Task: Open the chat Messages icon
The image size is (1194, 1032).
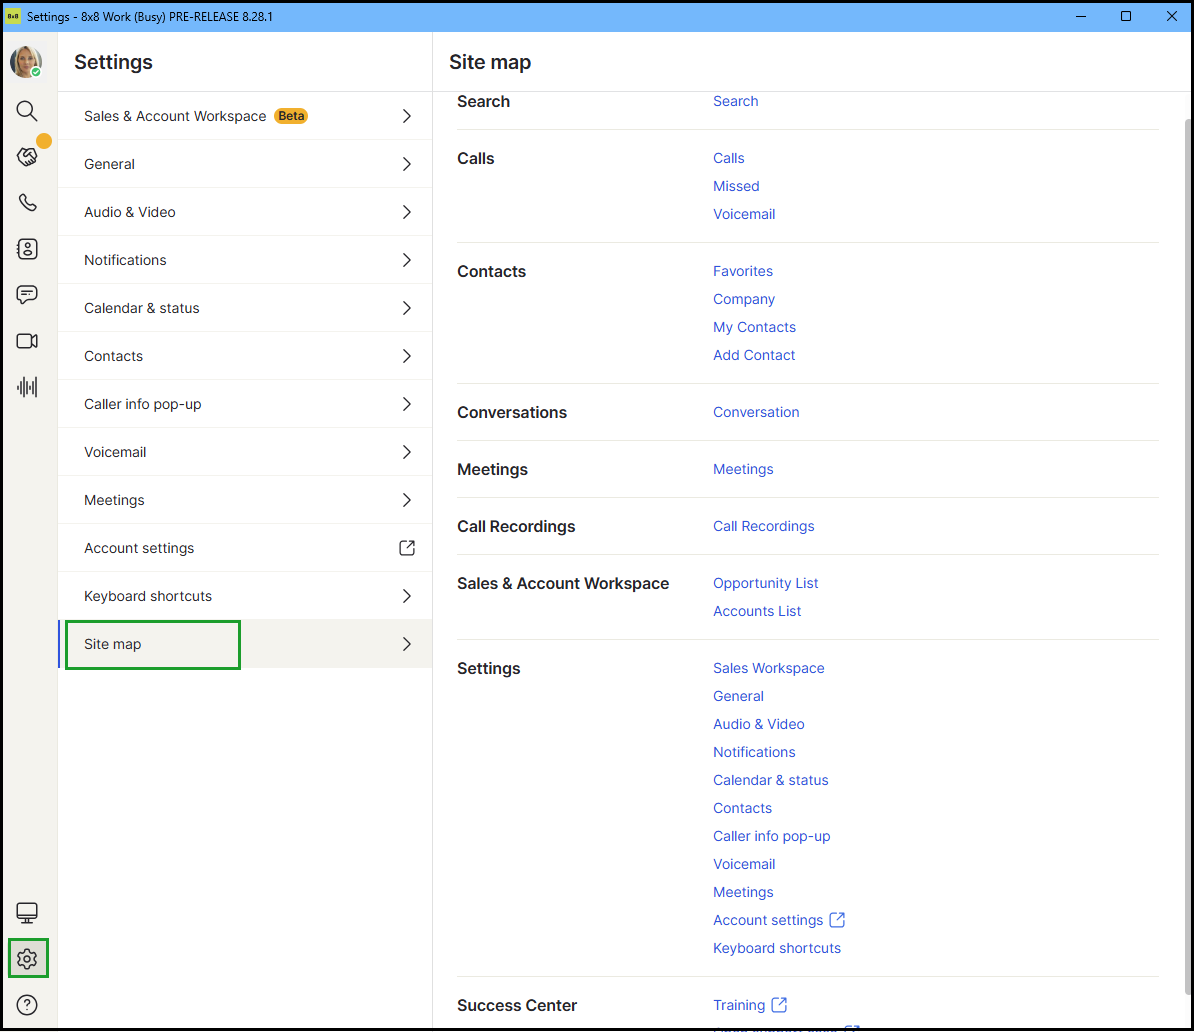Action: pos(27,295)
